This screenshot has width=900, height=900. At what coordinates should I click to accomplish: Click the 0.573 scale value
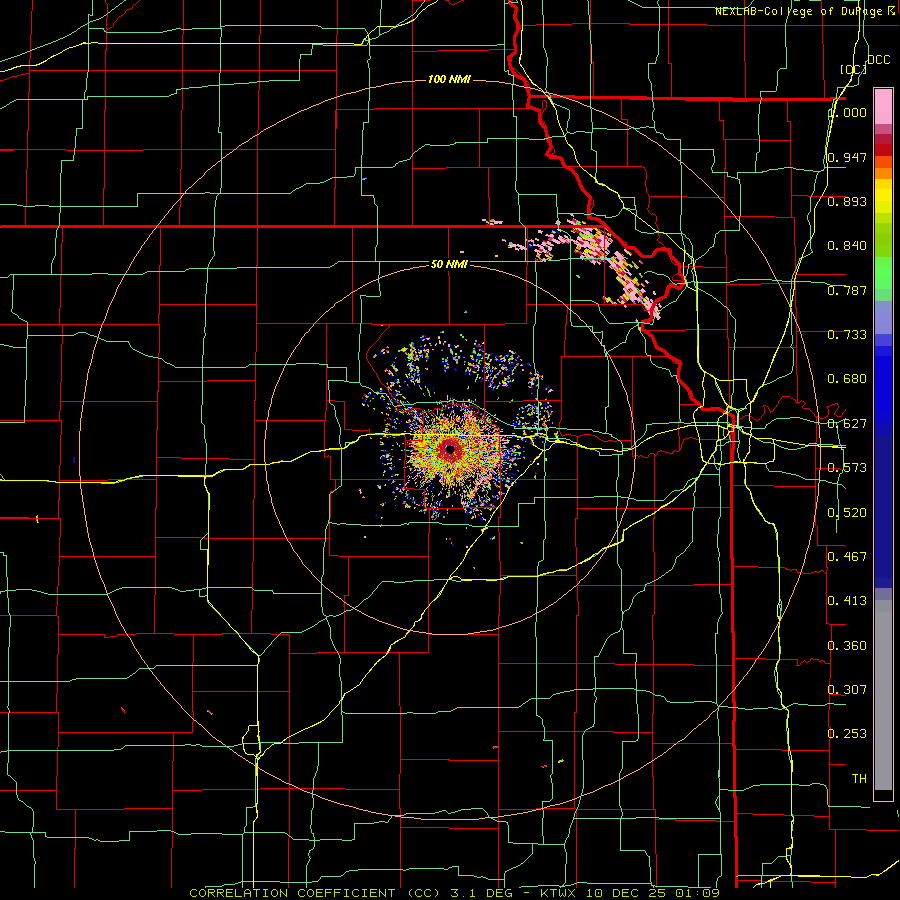(x=847, y=468)
